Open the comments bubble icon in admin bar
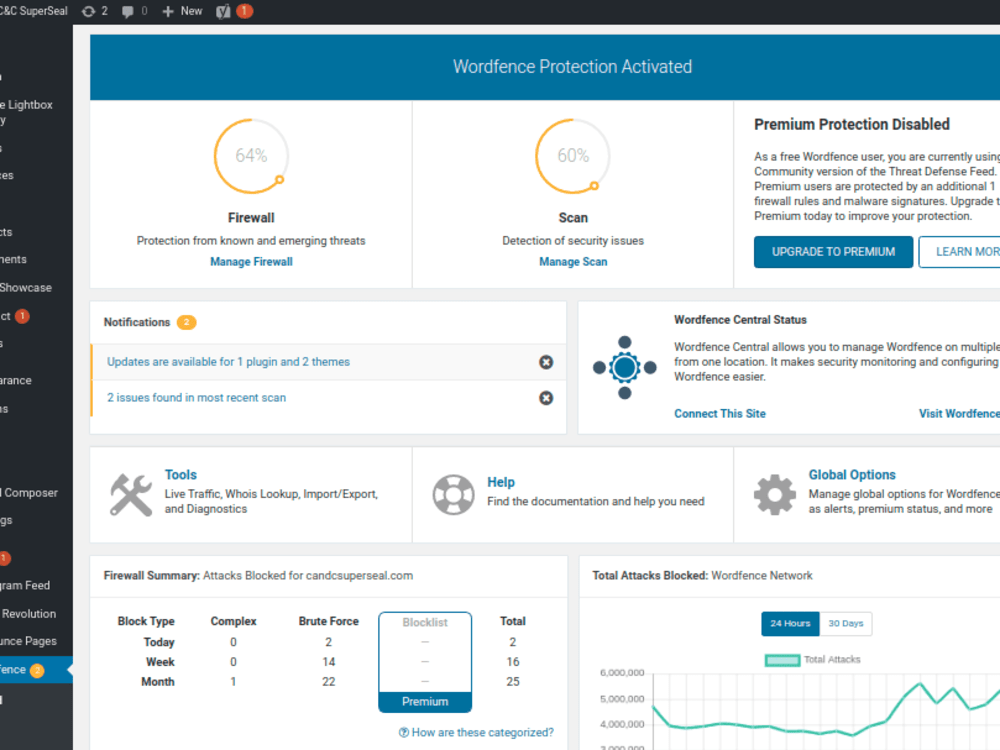1000x750 pixels. pyautogui.click(x=128, y=11)
